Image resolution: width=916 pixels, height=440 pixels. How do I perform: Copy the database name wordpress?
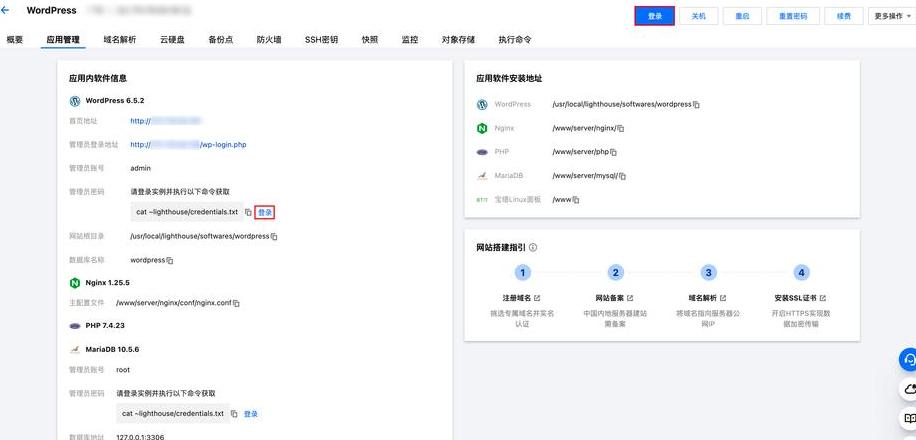click(x=170, y=261)
